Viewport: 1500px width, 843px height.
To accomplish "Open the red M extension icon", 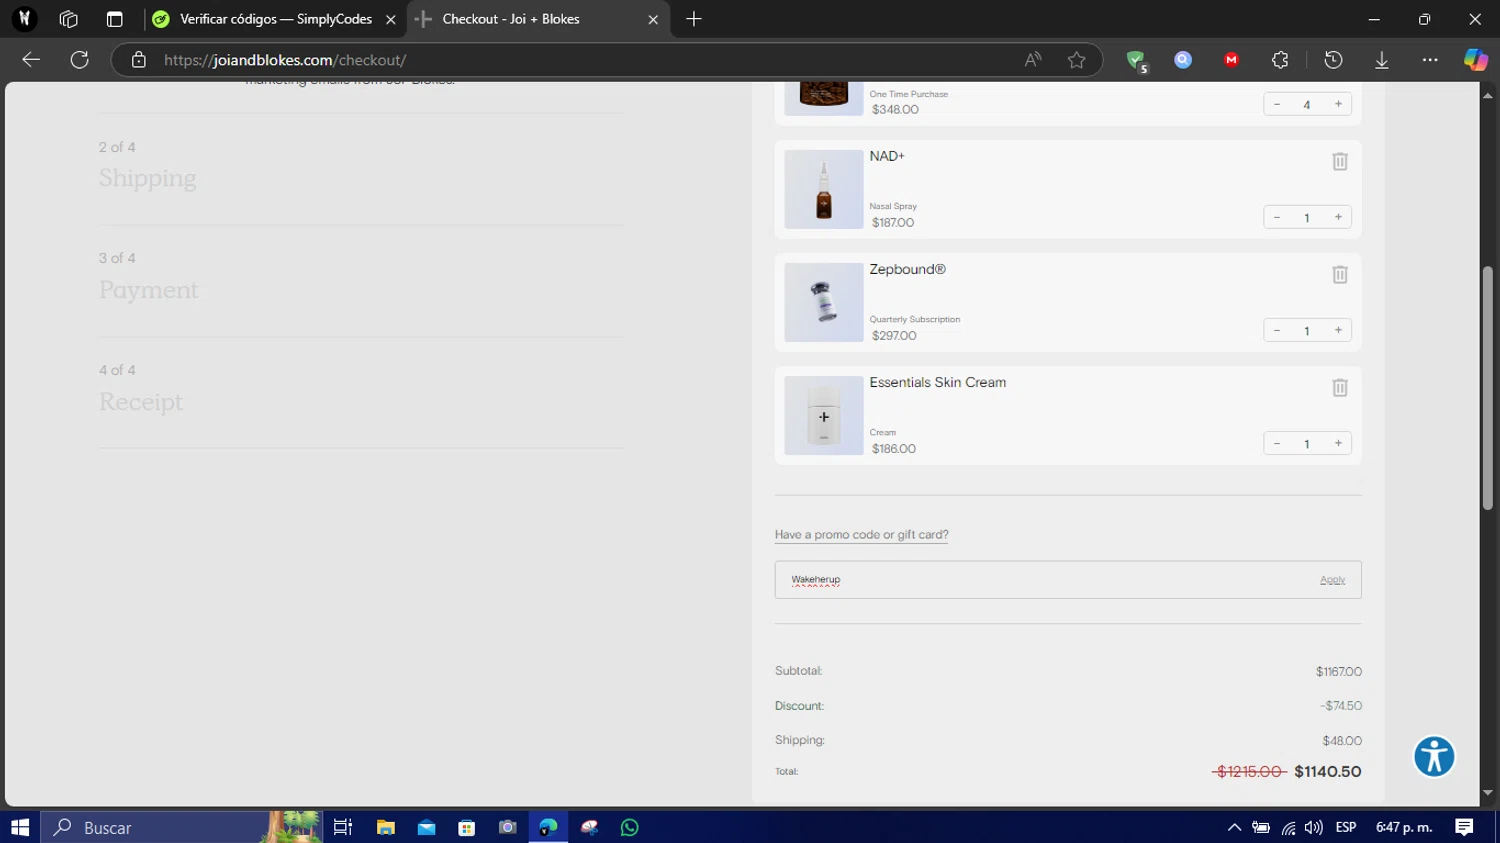I will (1231, 60).
